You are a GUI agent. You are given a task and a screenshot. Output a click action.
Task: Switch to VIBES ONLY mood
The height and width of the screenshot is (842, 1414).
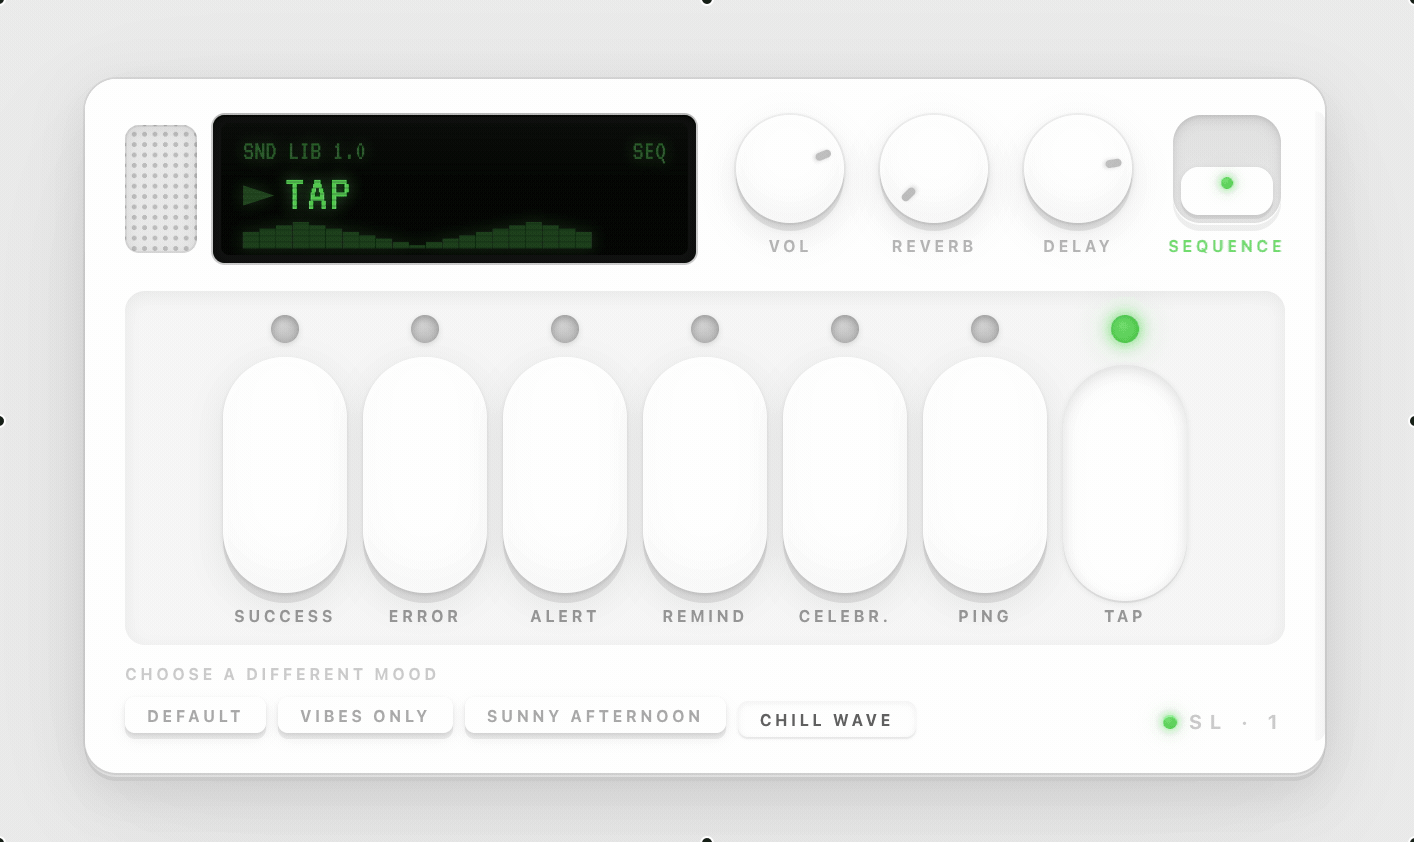click(365, 716)
